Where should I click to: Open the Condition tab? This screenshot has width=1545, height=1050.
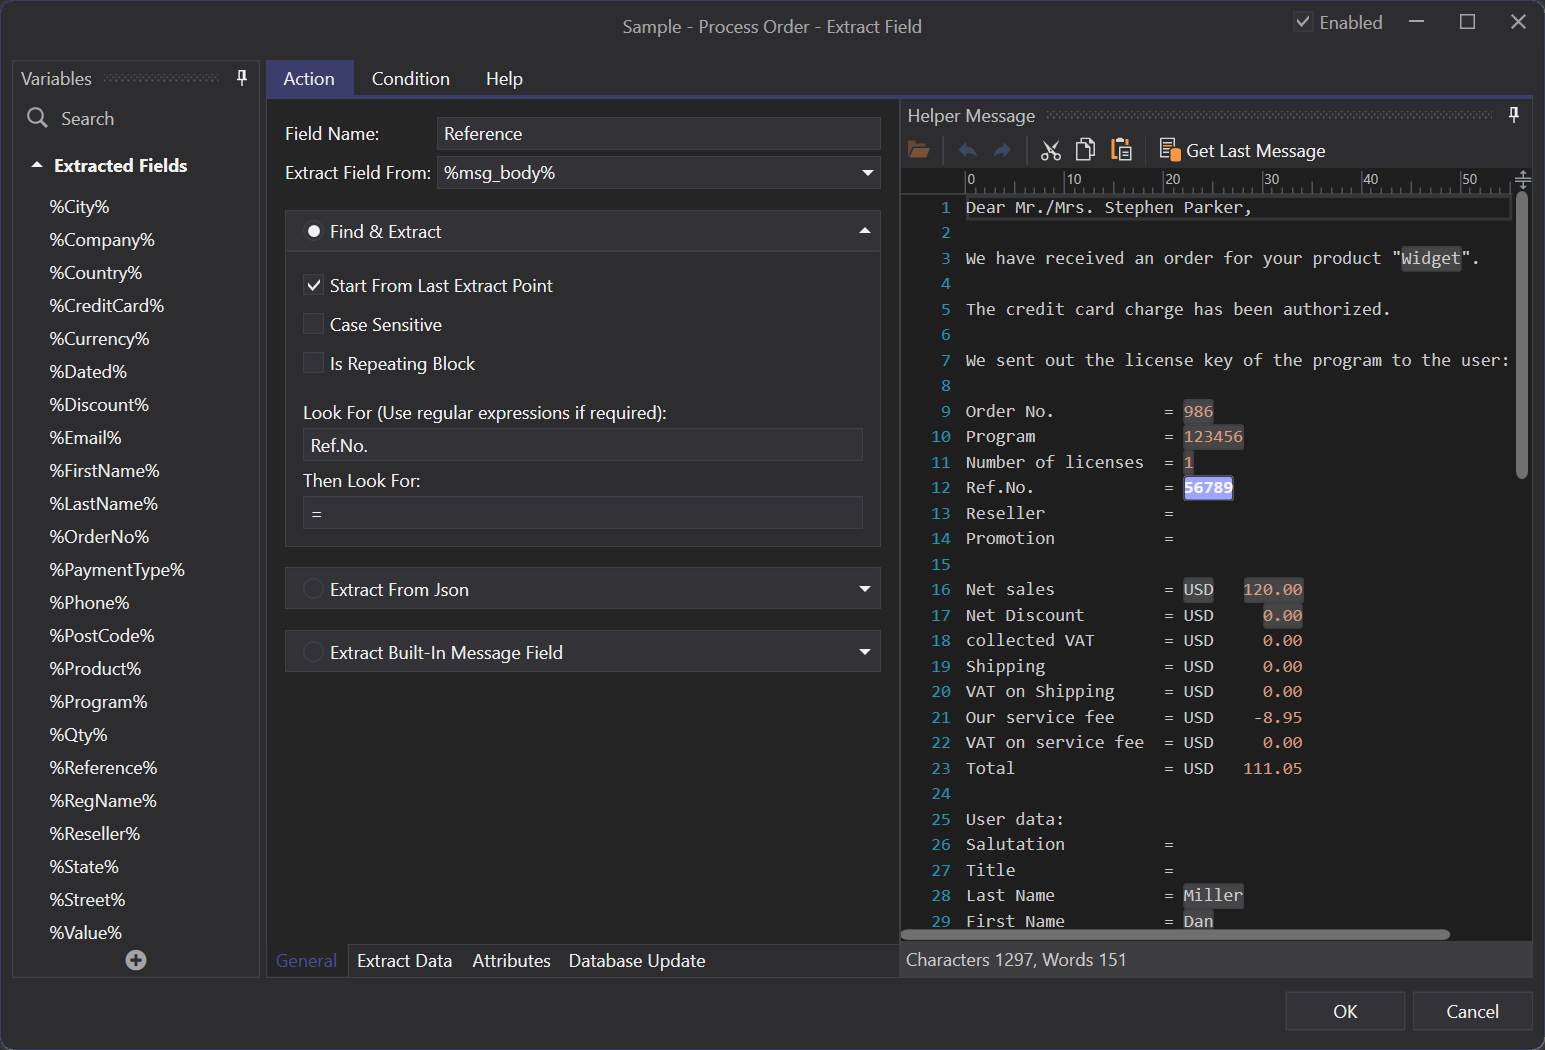click(410, 78)
